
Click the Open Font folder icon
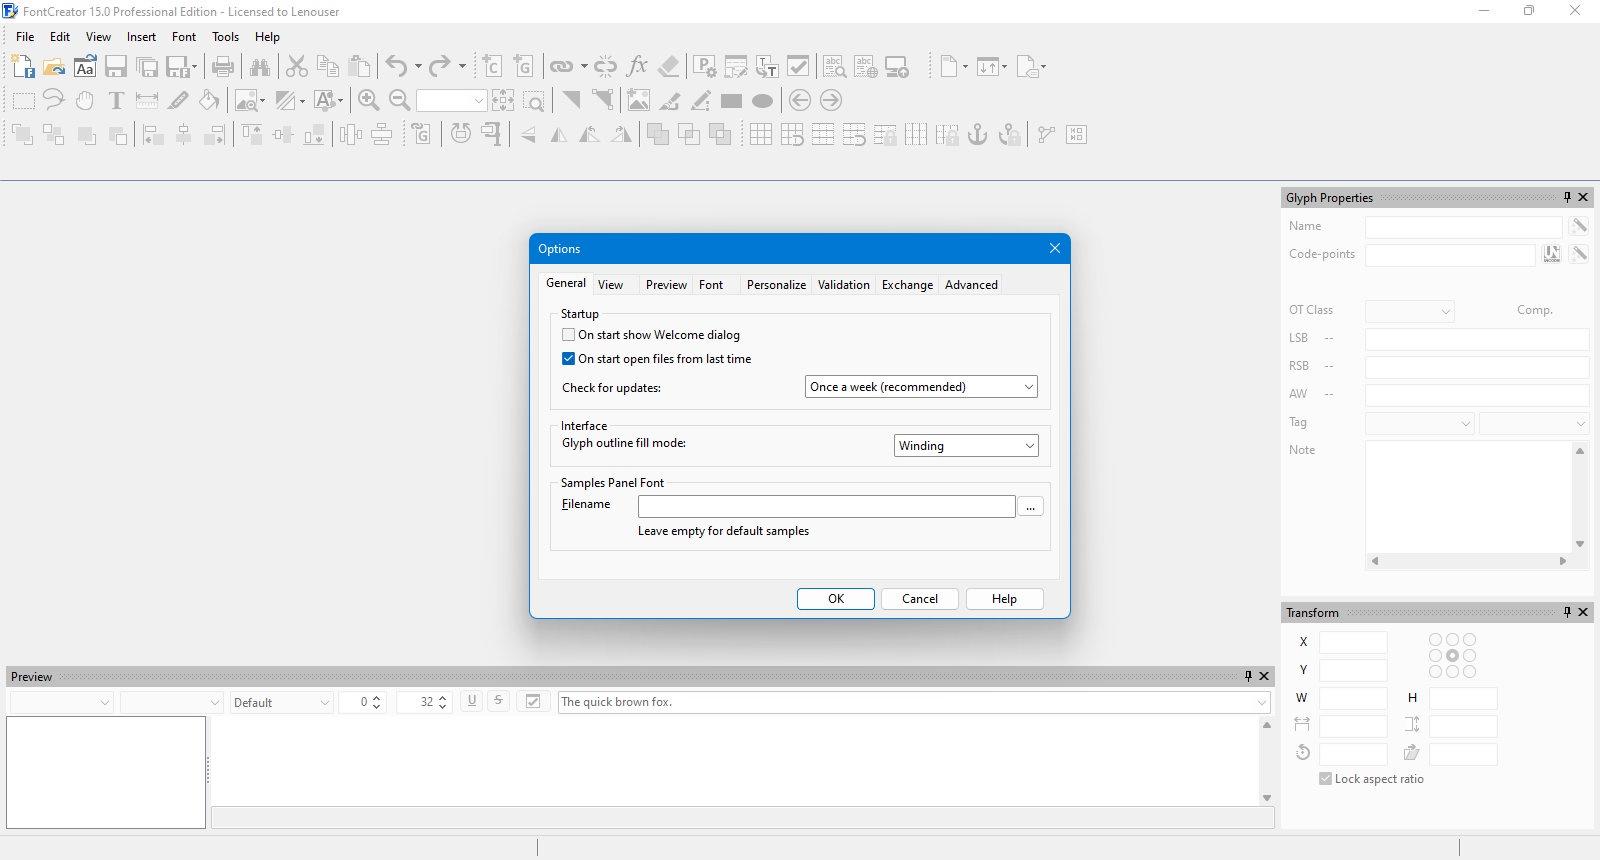54,67
